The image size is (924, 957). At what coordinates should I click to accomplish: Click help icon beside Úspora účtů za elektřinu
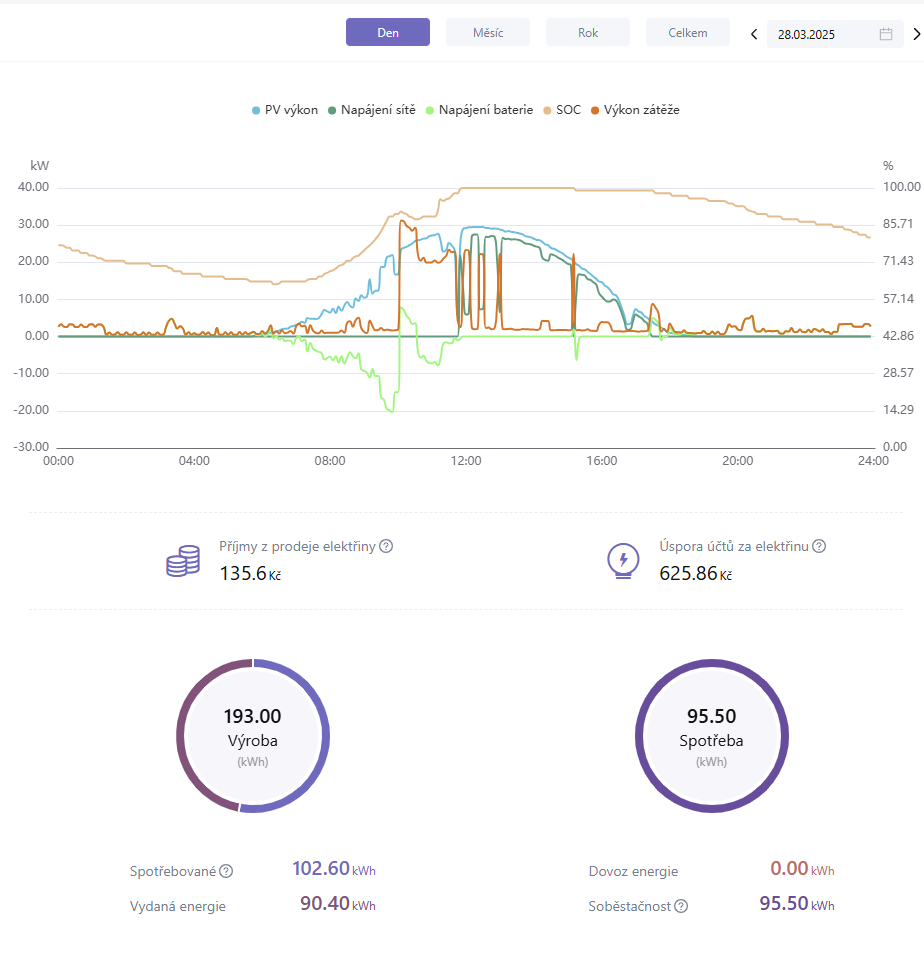coord(819,546)
